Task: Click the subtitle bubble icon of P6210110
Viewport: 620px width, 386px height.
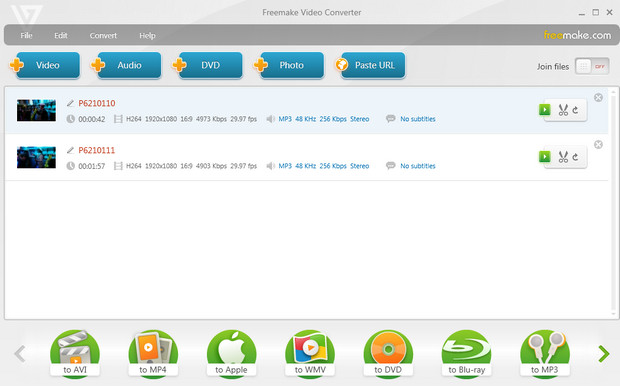Action: tap(391, 119)
